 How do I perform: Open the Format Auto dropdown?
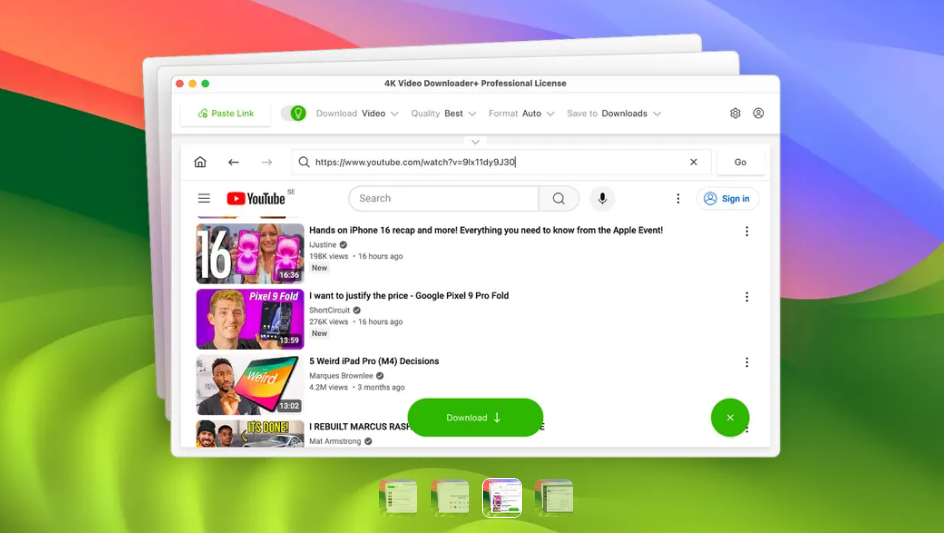(521, 113)
